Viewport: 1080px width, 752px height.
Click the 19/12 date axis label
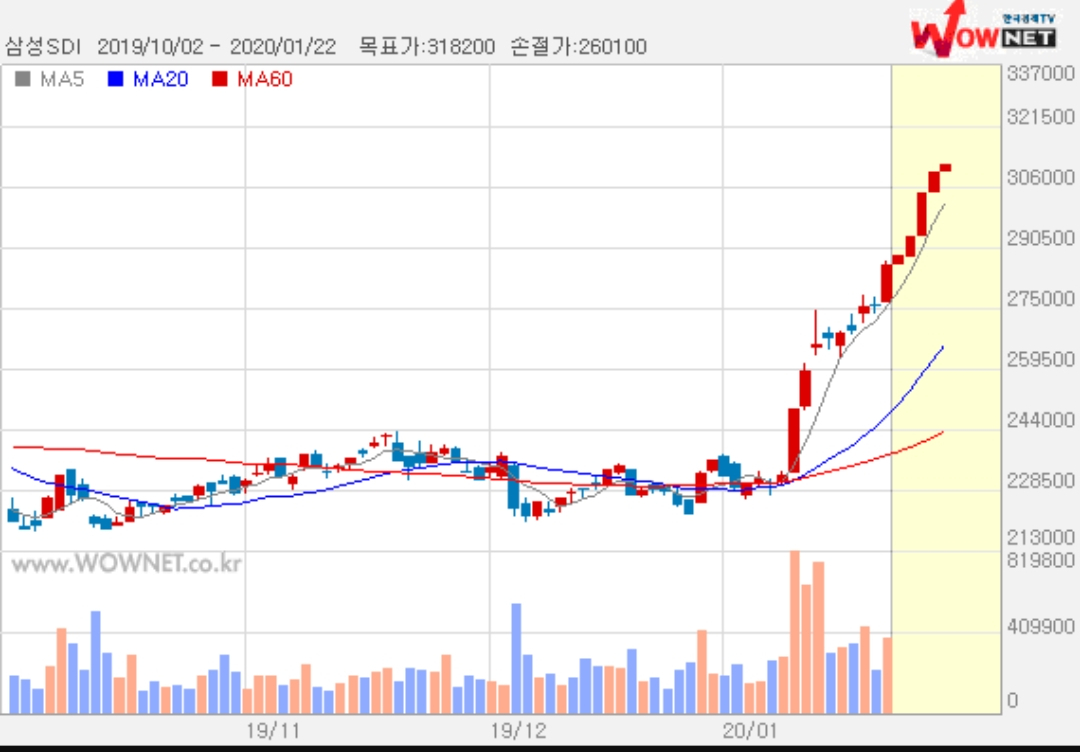[x=517, y=731]
